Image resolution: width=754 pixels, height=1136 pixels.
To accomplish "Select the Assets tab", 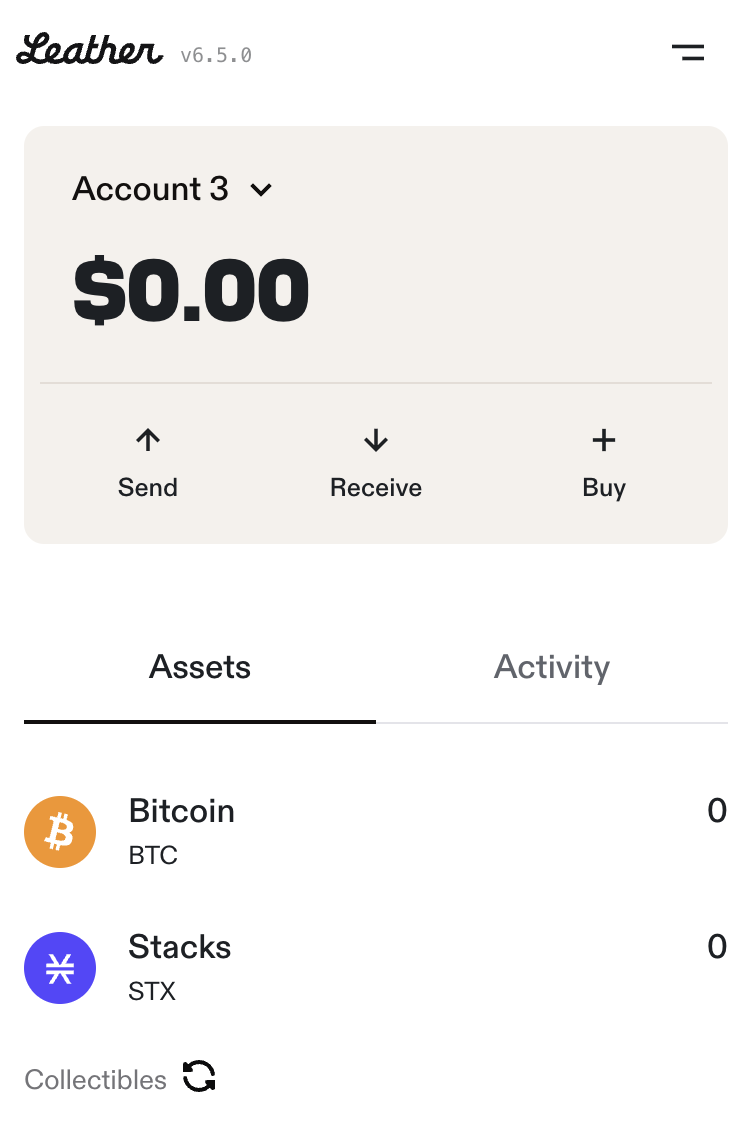I will click(200, 667).
